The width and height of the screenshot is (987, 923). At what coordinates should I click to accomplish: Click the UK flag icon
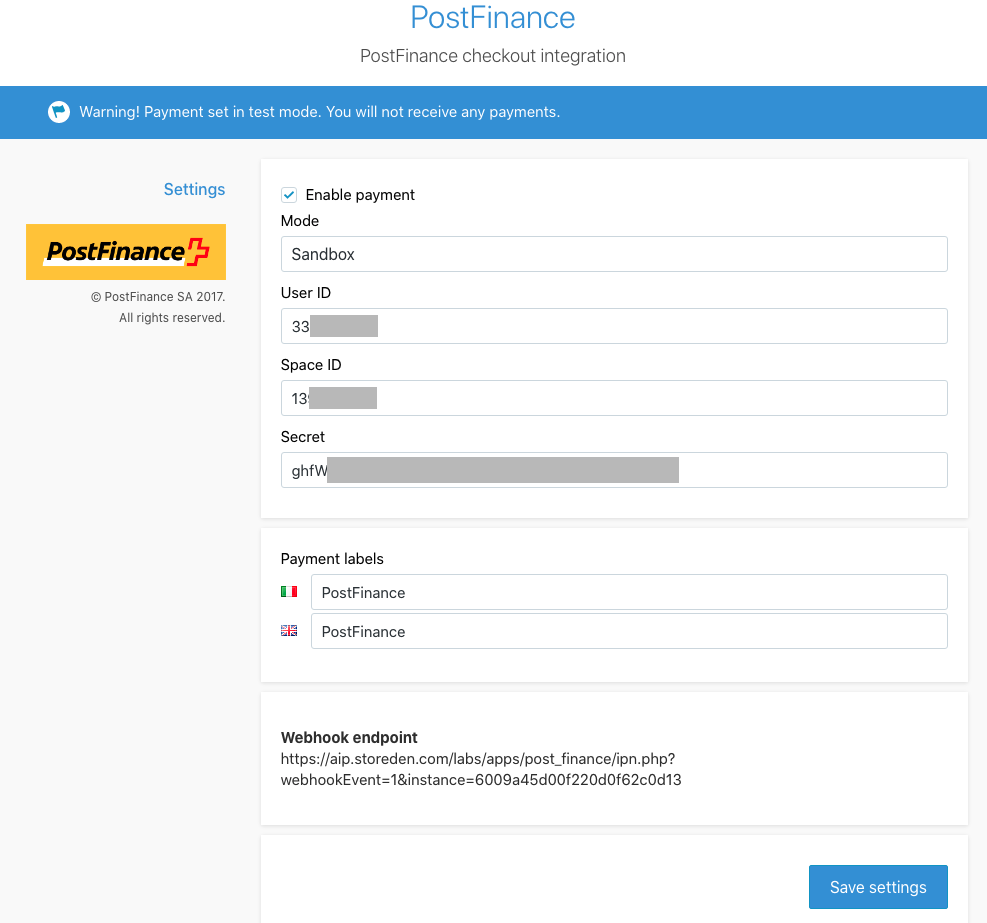(289, 631)
